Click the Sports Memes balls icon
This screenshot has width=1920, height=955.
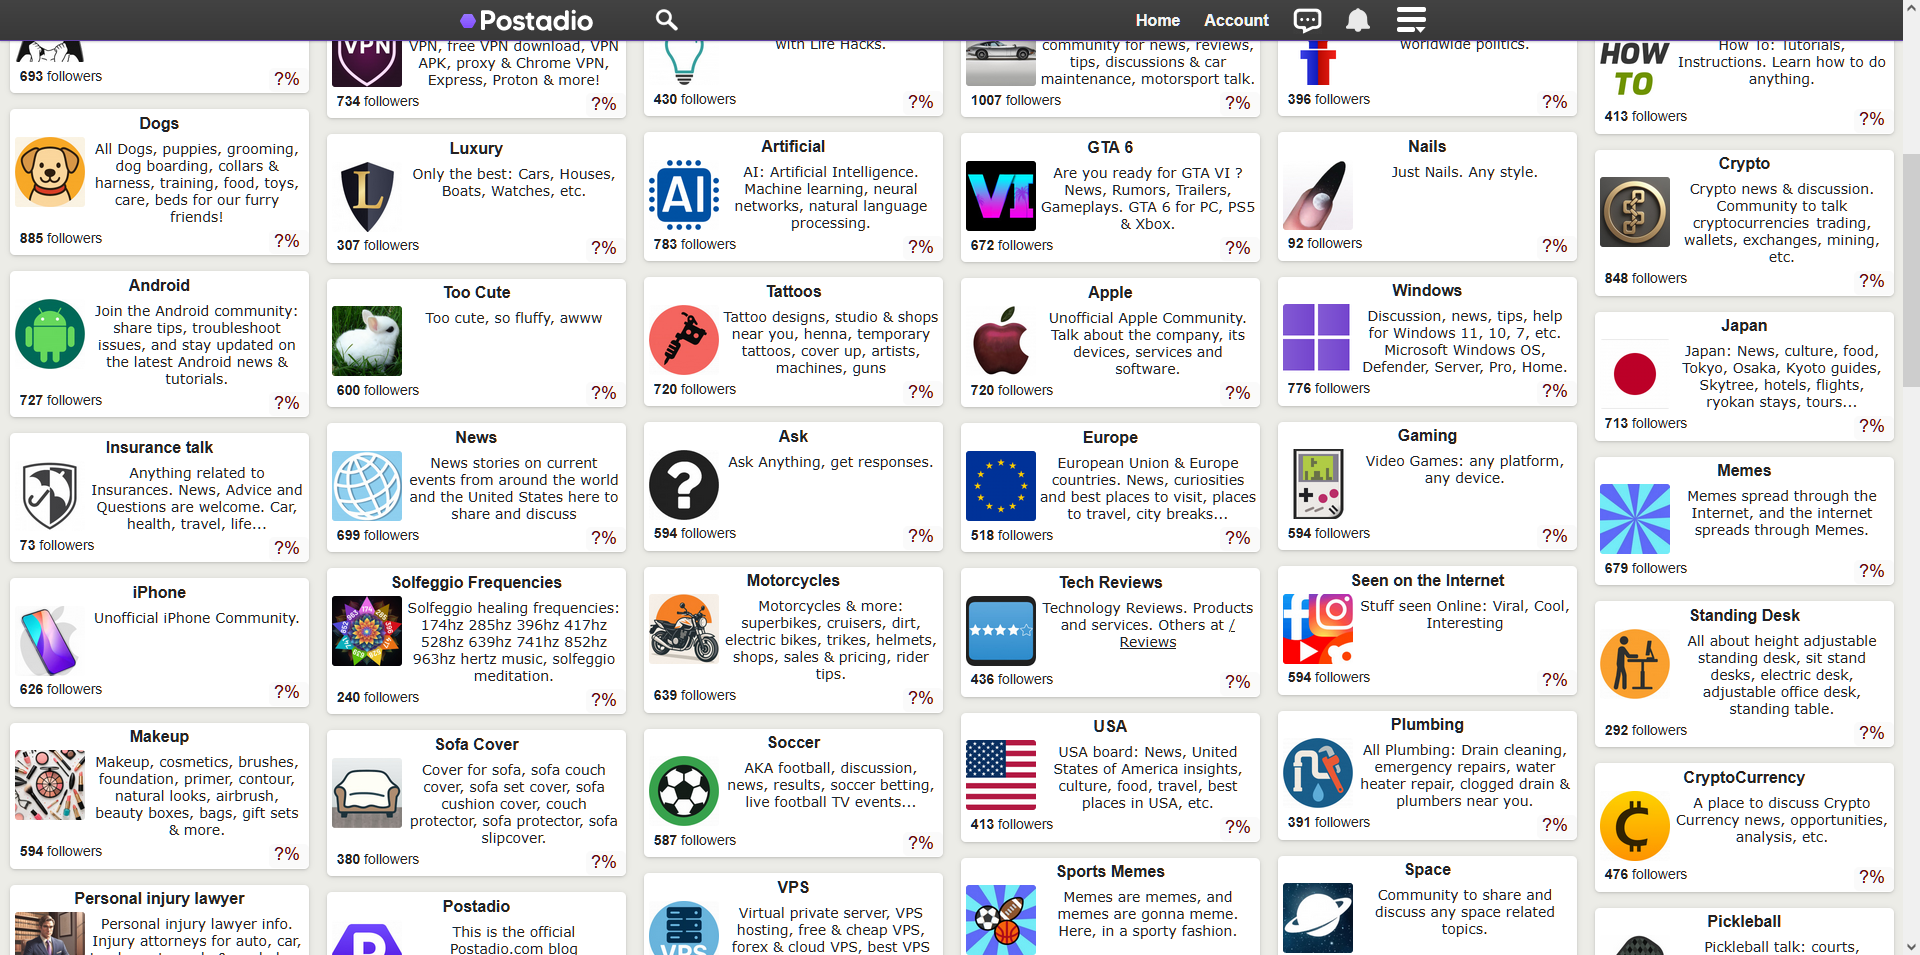[x=1001, y=920]
